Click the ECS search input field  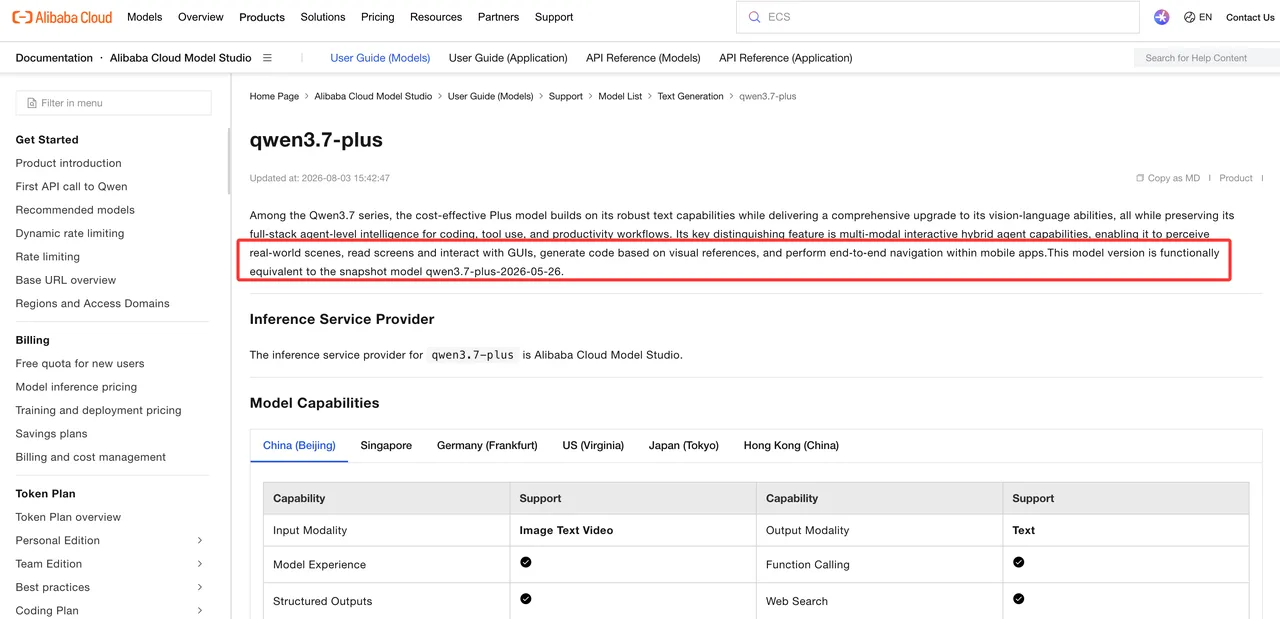coord(938,17)
